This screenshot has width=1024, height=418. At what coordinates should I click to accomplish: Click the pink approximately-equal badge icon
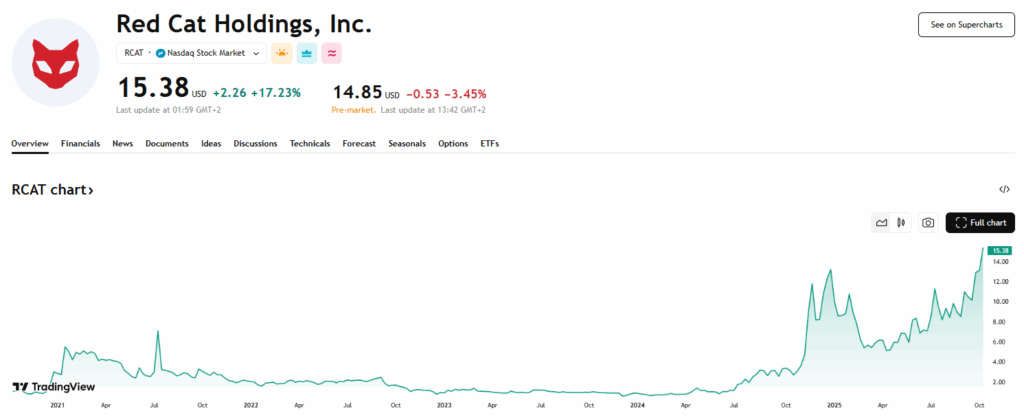pos(331,53)
